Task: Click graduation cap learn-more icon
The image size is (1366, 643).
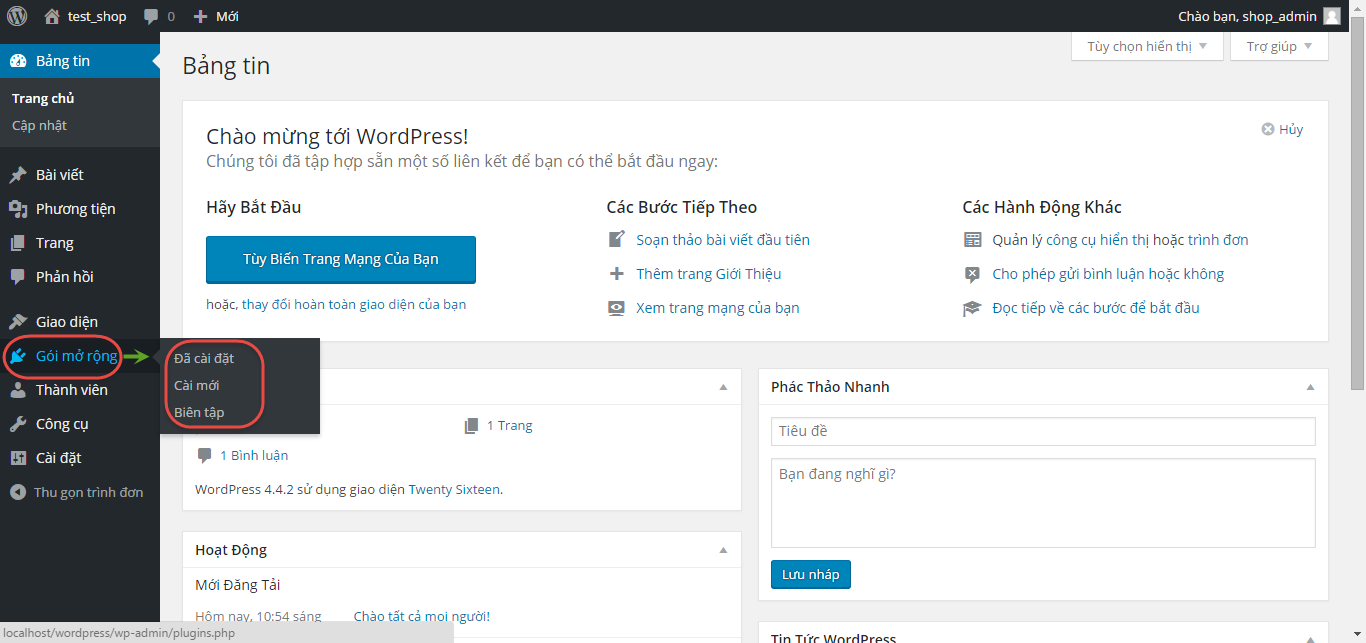Action: (x=973, y=308)
